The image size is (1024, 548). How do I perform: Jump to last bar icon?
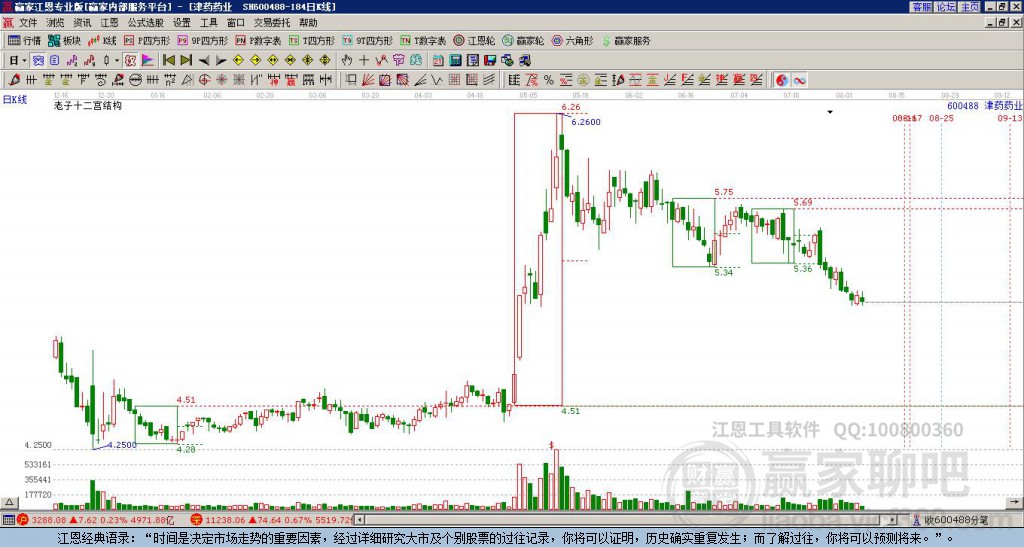coord(185,61)
